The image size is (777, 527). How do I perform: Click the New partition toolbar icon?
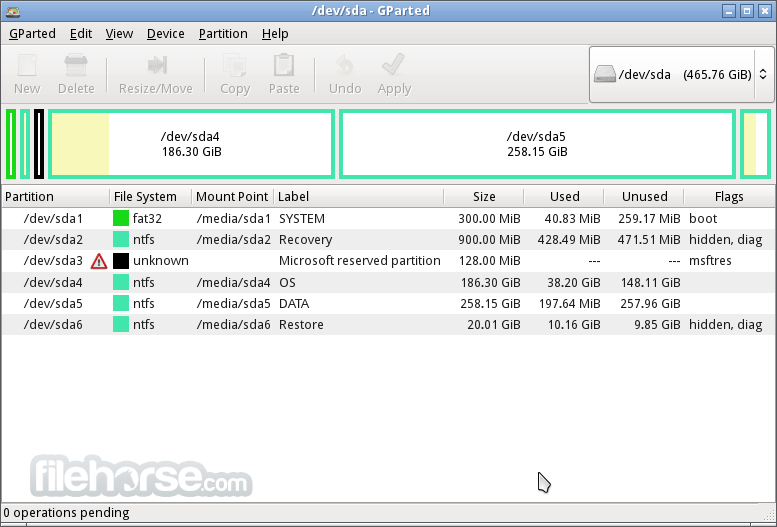tap(27, 65)
